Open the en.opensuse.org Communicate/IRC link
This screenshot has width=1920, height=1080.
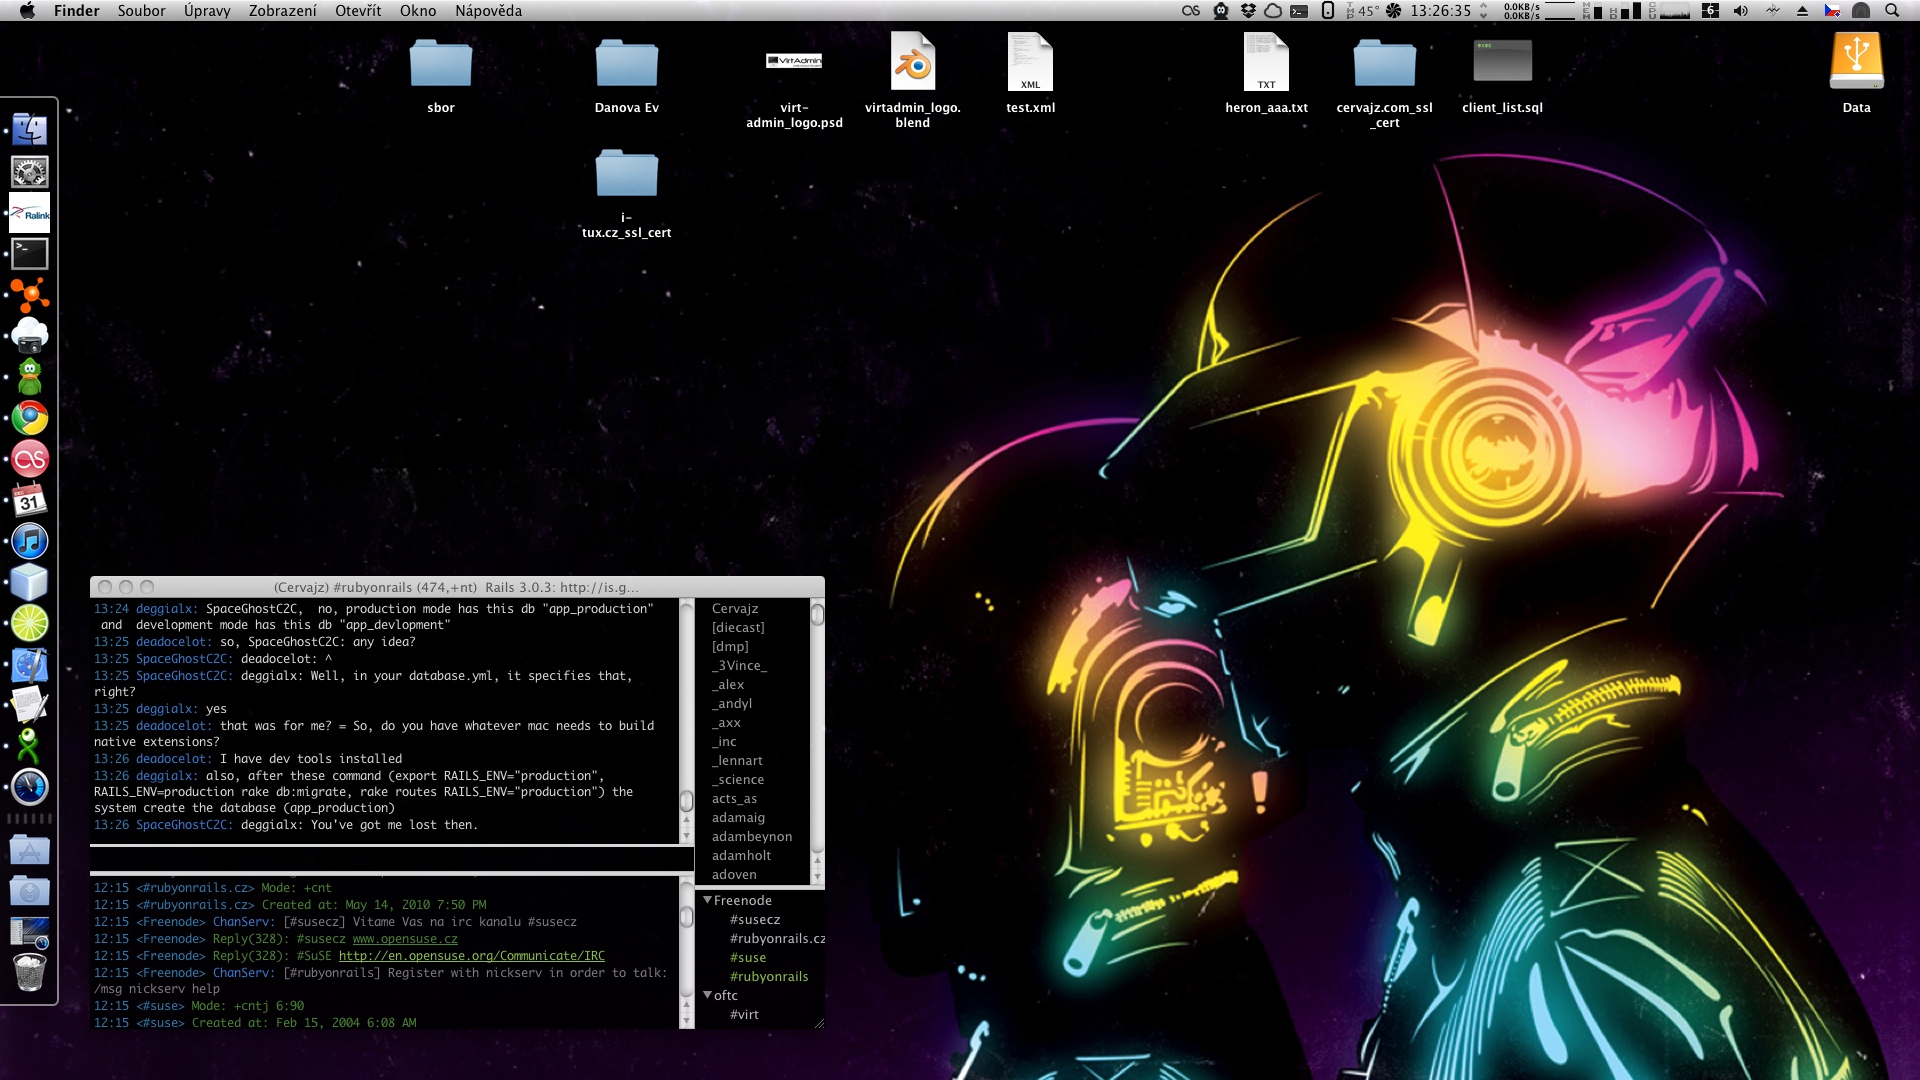coord(472,956)
